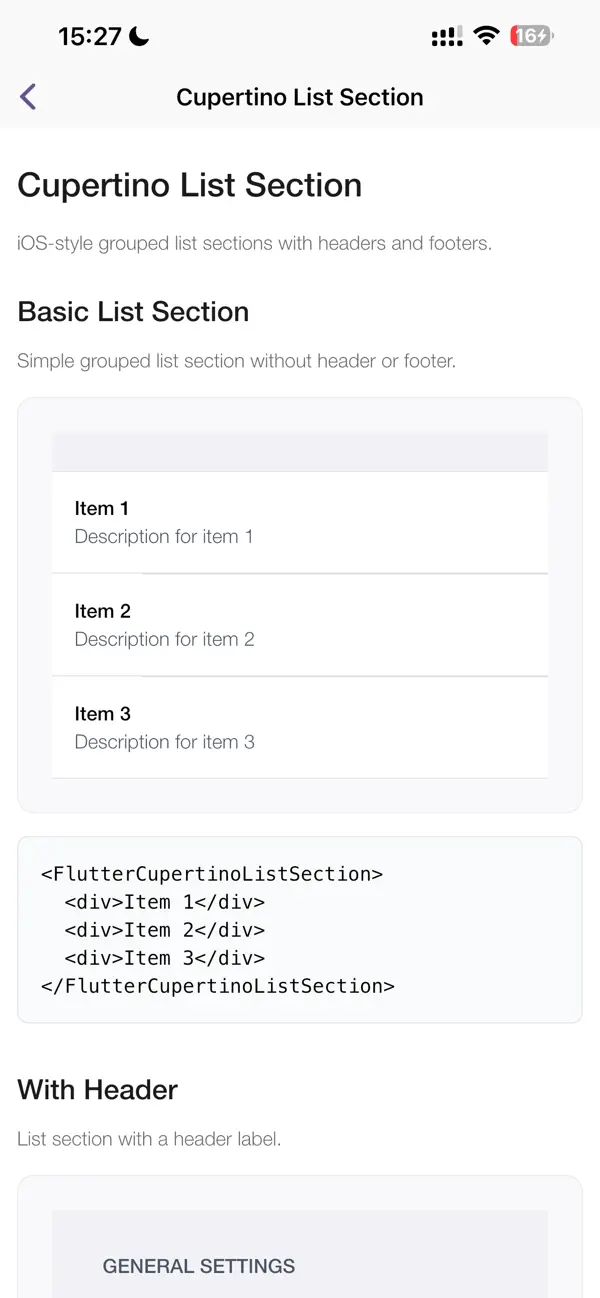
Task: Tap the Basic List Section heading
Action: (x=133, y=312)
